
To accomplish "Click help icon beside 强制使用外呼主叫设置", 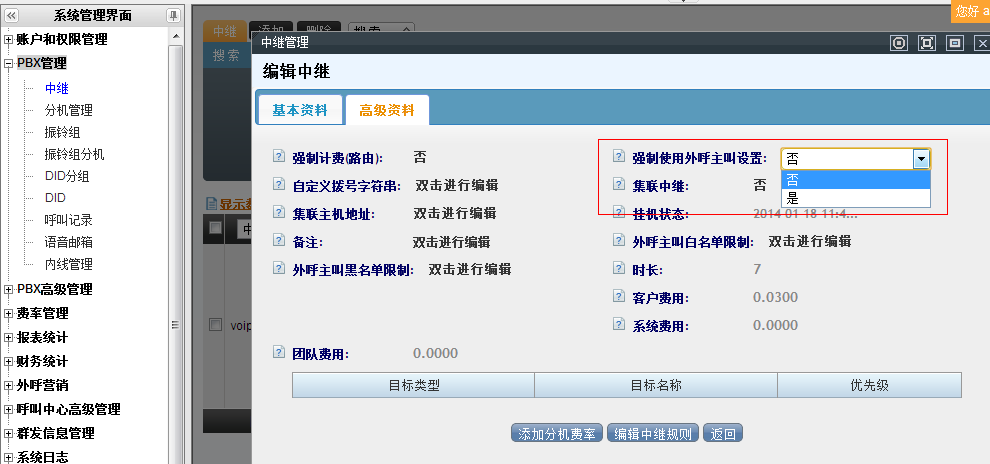I will tap(619, 158).
